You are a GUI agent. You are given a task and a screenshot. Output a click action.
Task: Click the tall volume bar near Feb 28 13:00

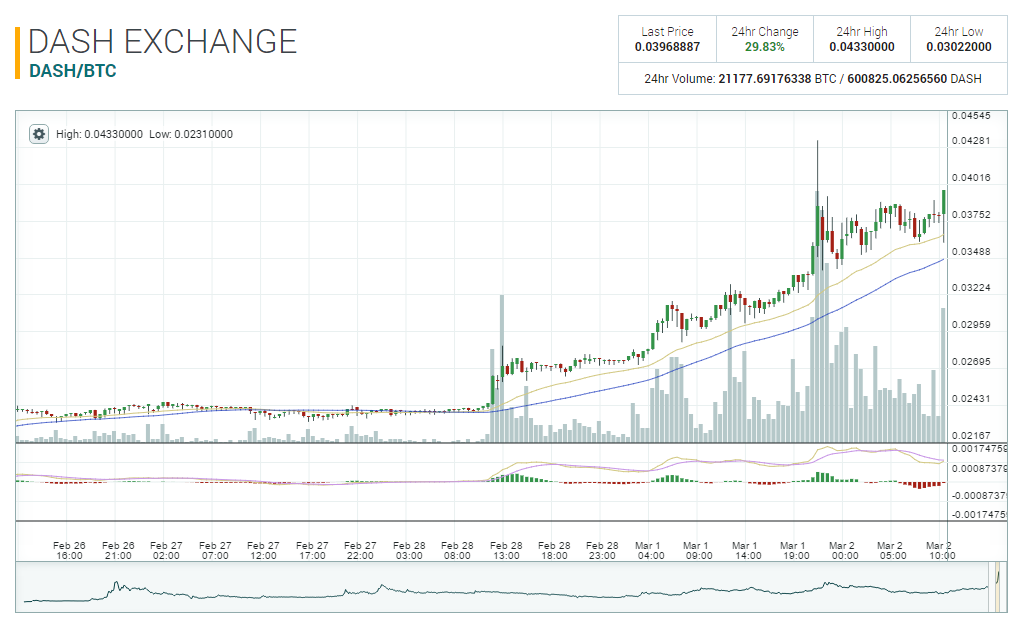click(501, 370)
